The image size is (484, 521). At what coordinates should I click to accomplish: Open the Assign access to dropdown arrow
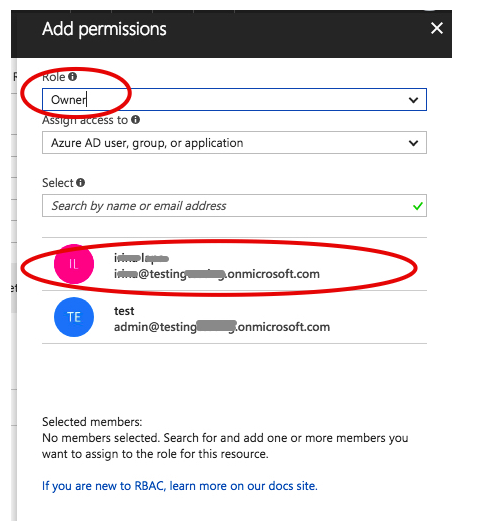coord(413,143)
